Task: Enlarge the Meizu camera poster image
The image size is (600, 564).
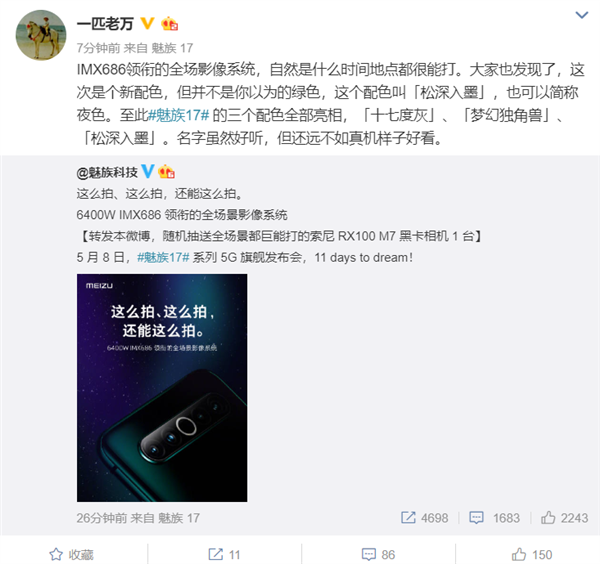Action: pyautogui.click(x=162, y=388)
